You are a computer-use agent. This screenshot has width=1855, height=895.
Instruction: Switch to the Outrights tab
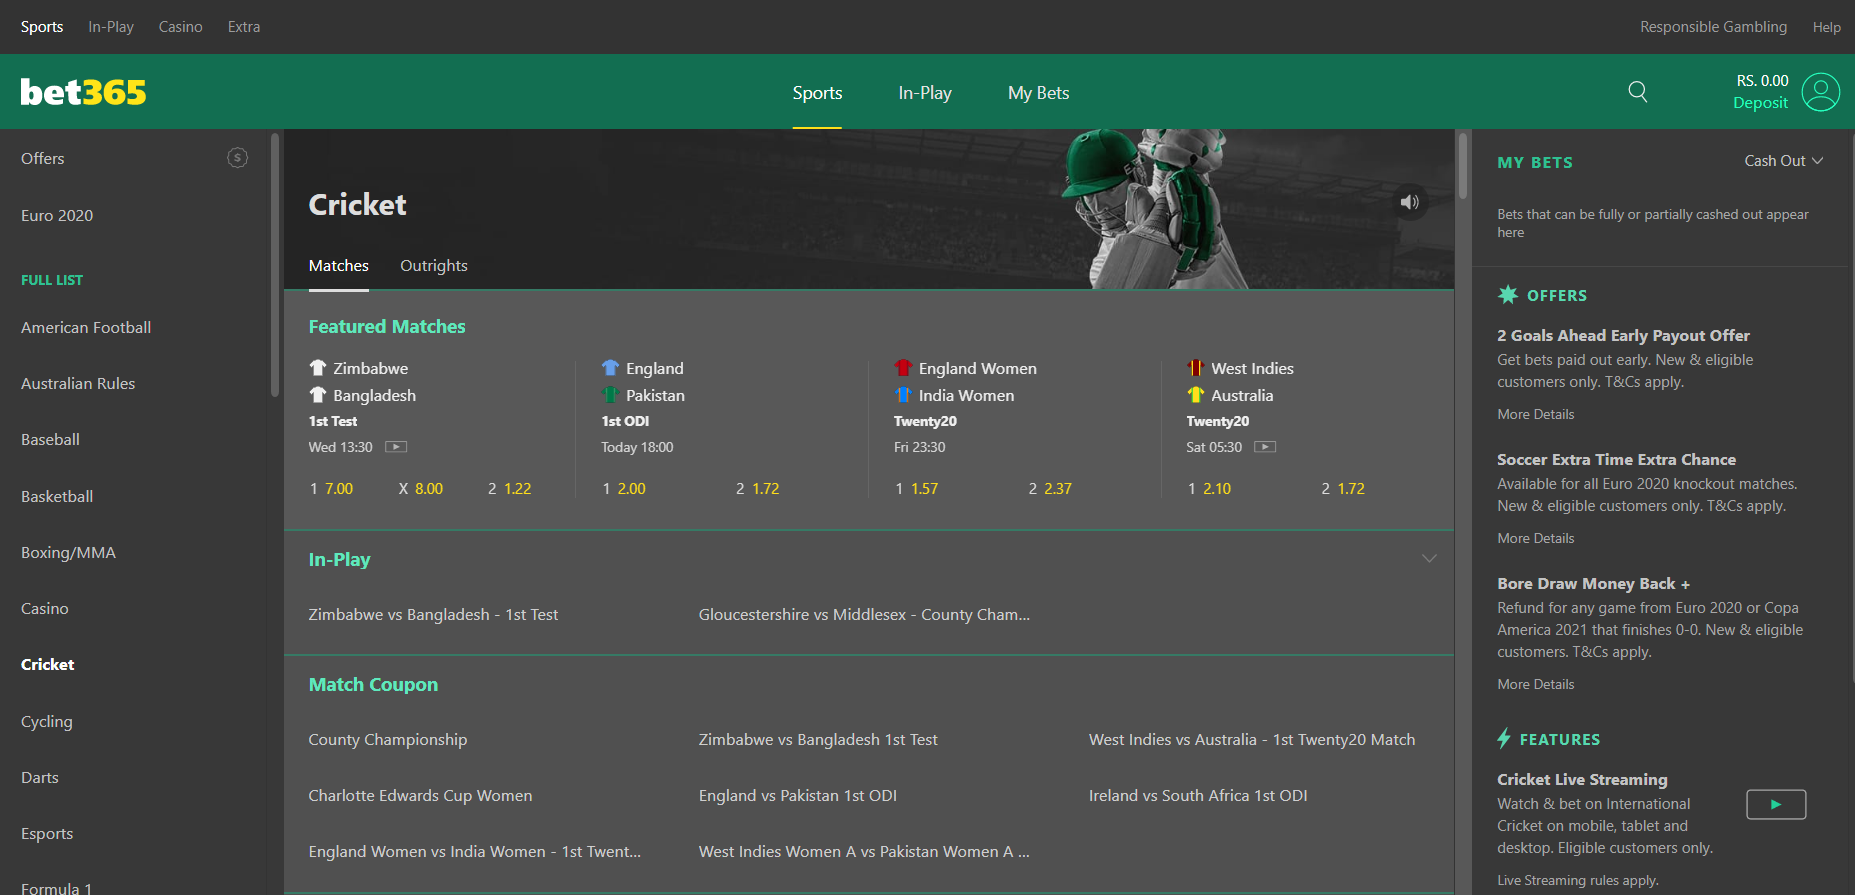[434, 266]
